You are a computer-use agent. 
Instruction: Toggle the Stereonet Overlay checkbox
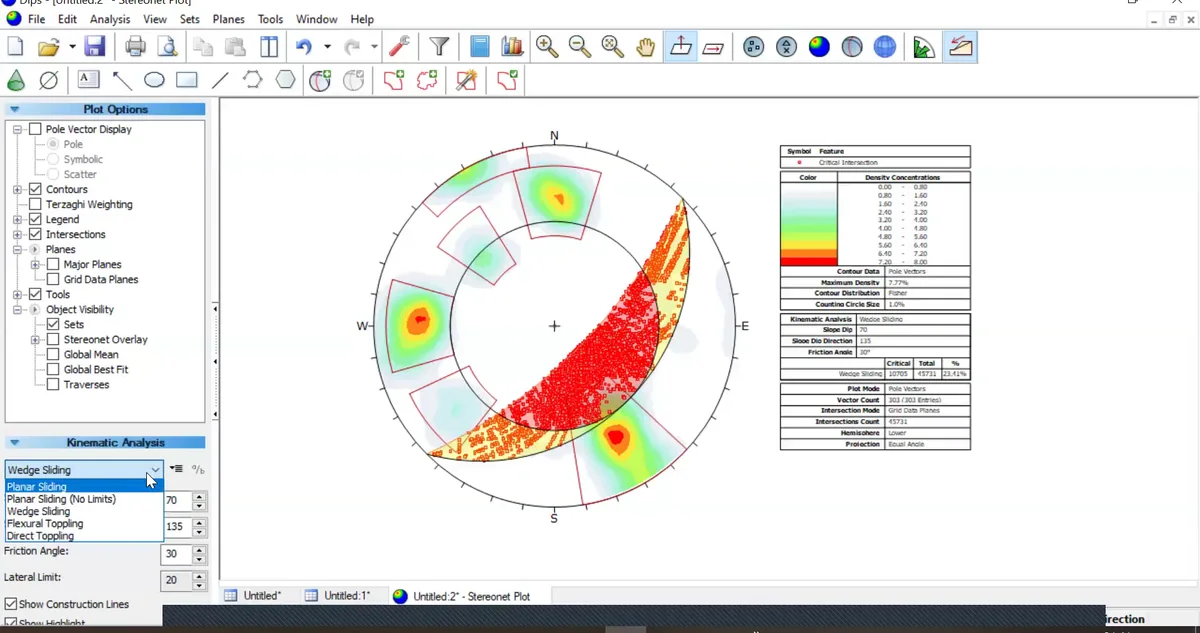54,339
